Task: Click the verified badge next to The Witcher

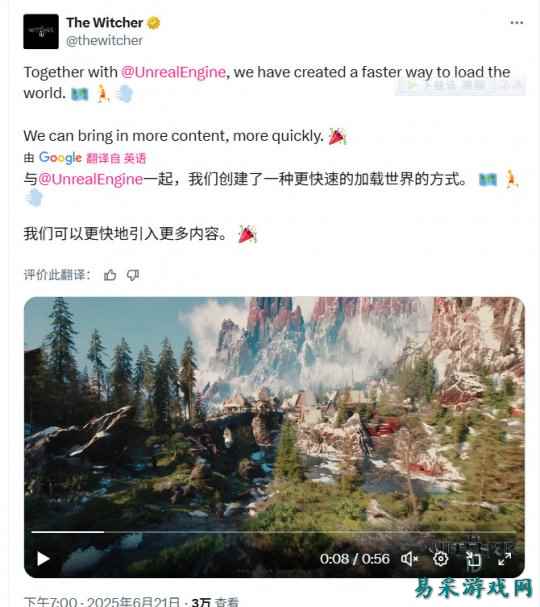Action: (154, 23)
